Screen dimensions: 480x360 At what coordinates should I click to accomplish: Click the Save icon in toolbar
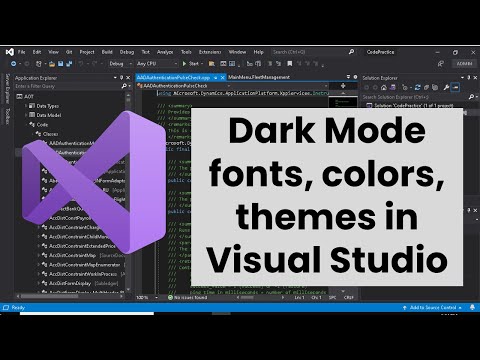click(x=61, y=64)
